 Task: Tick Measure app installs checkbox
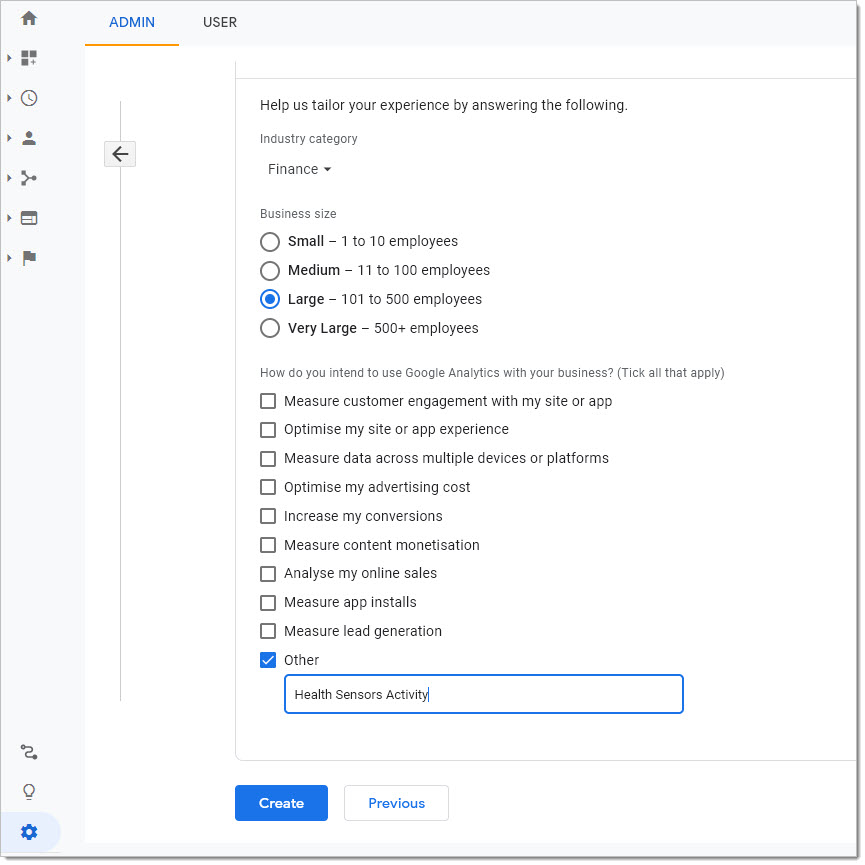(268, 603)
